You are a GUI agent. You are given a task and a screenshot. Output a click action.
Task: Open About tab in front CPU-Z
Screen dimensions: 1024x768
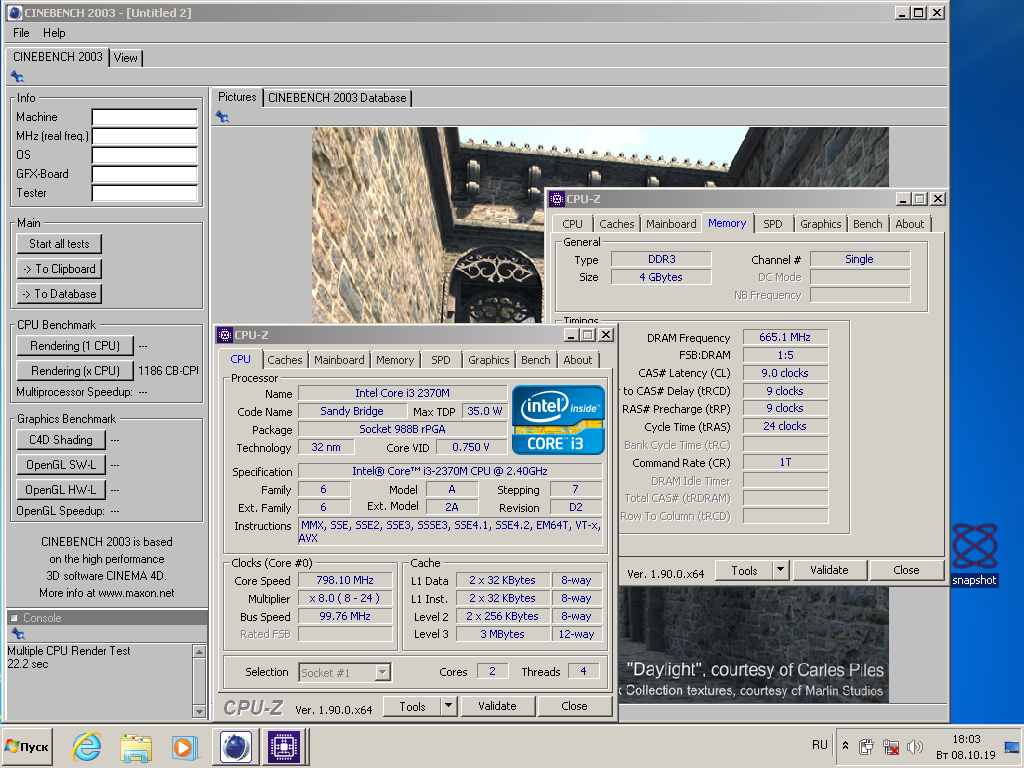578,360
